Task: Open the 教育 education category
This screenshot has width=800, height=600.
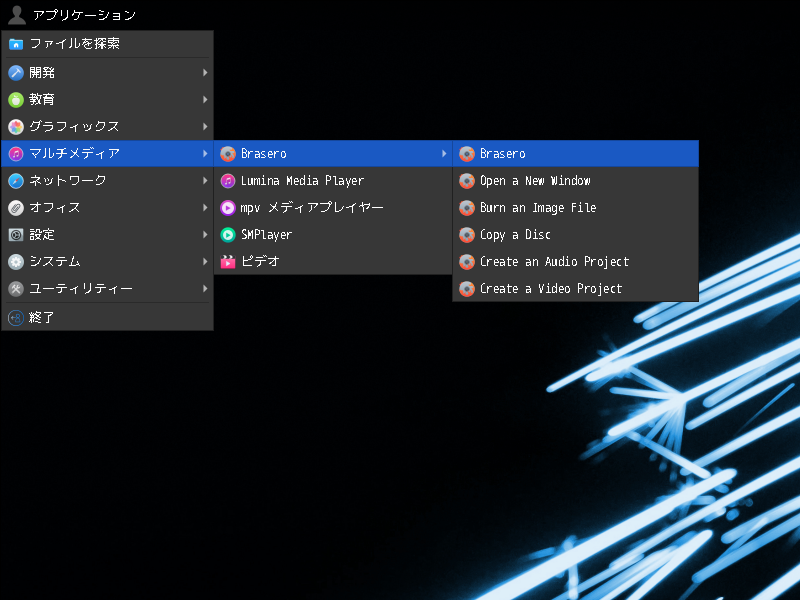Action: [107, 99]
